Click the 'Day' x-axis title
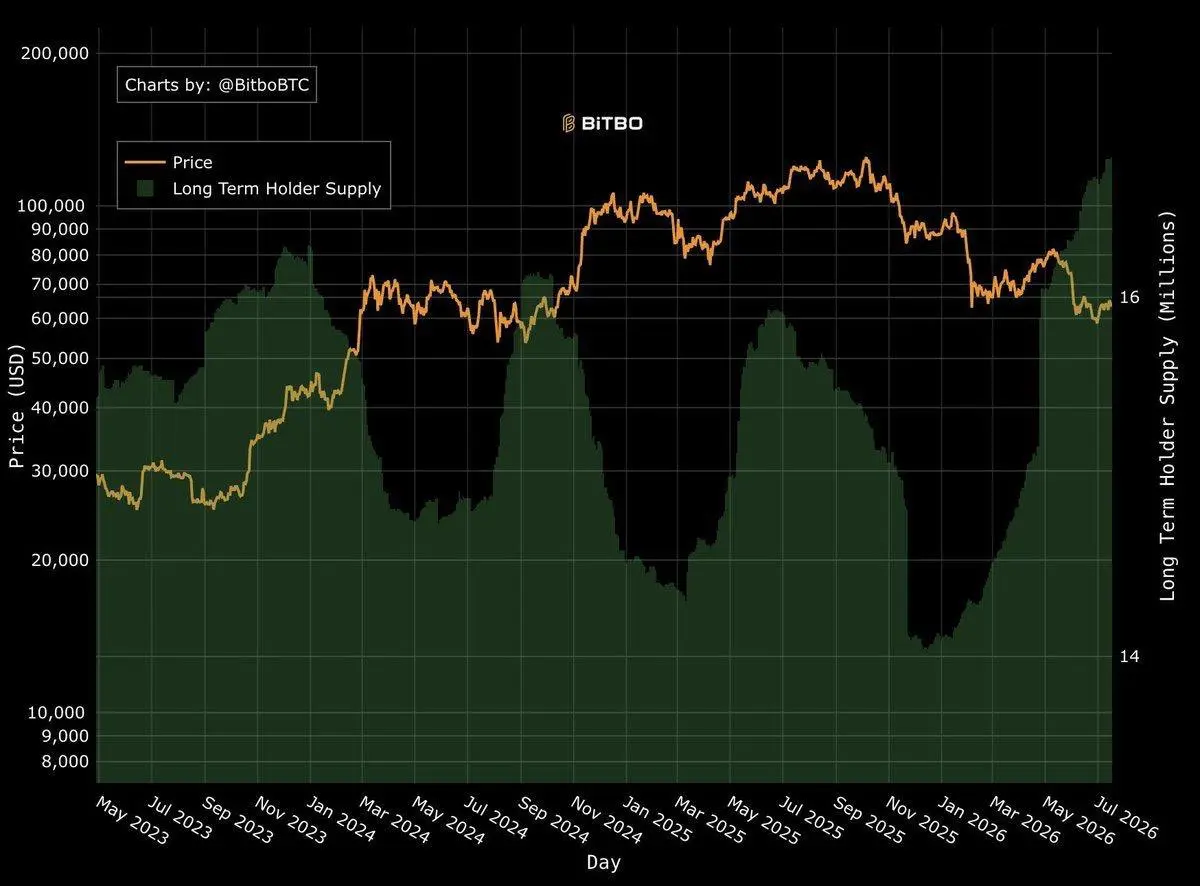This screenshot has width=1200, height=886. coord(603,861)
